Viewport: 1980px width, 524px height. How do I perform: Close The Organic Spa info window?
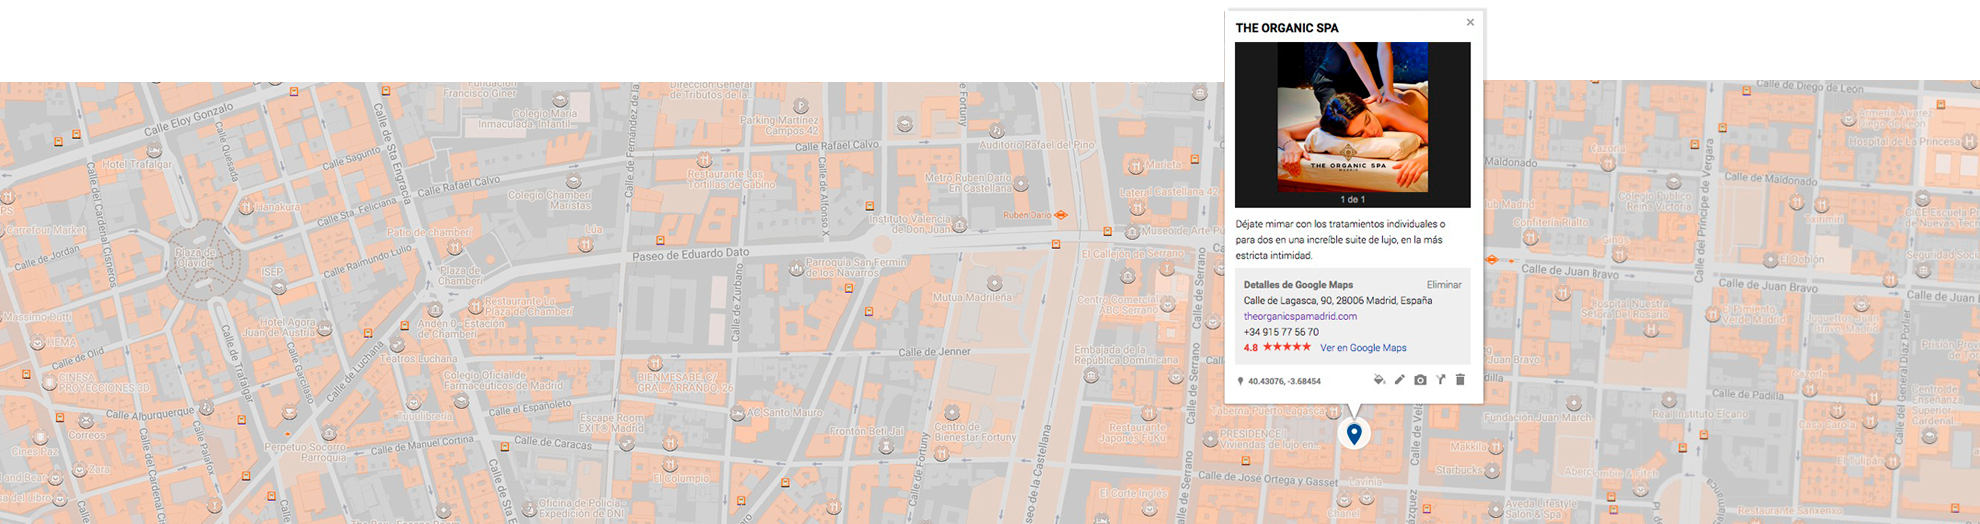[x=1470, y=22]
